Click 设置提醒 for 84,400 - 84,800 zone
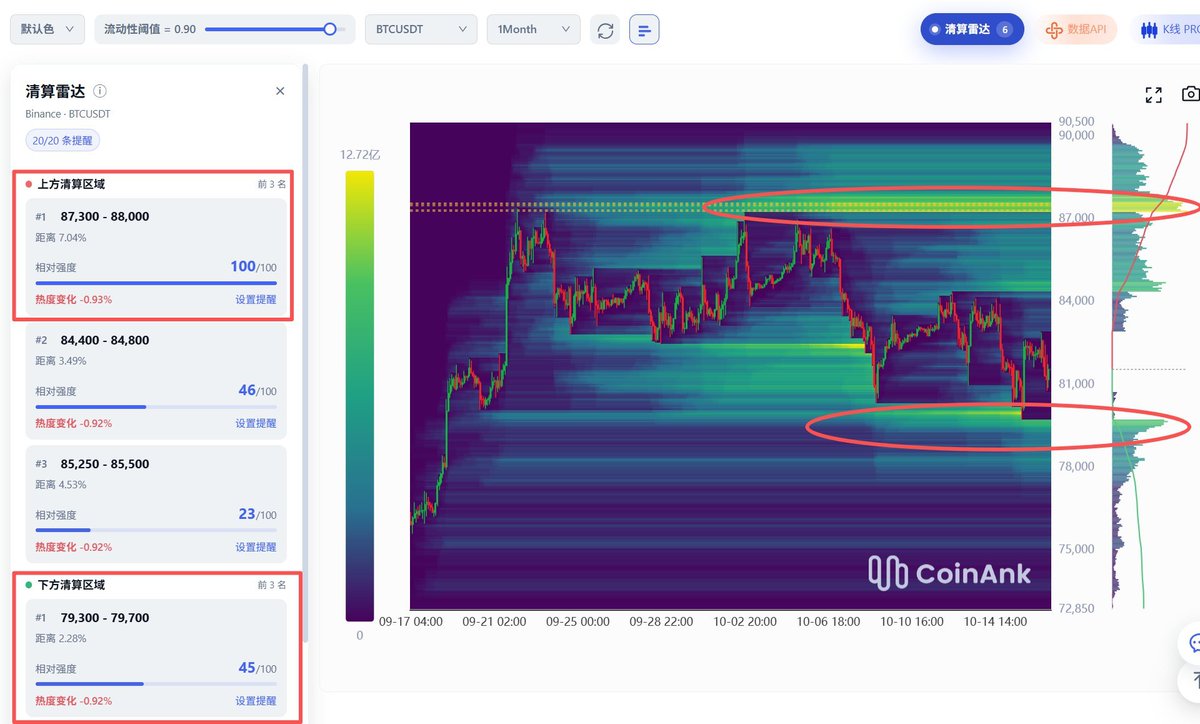1200x724 pixels. tap(256, 423)
